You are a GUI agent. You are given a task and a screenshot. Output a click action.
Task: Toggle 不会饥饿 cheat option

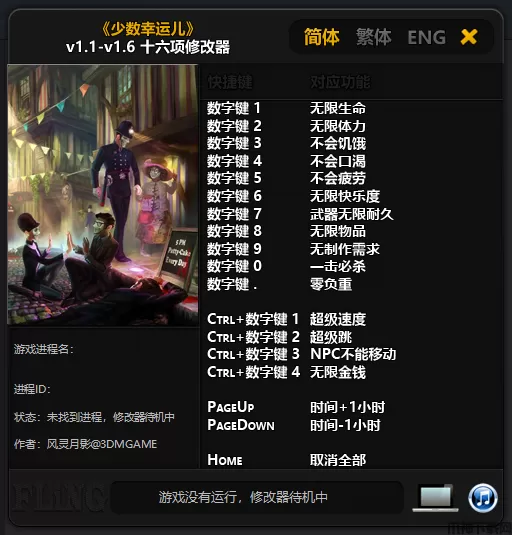338,143
